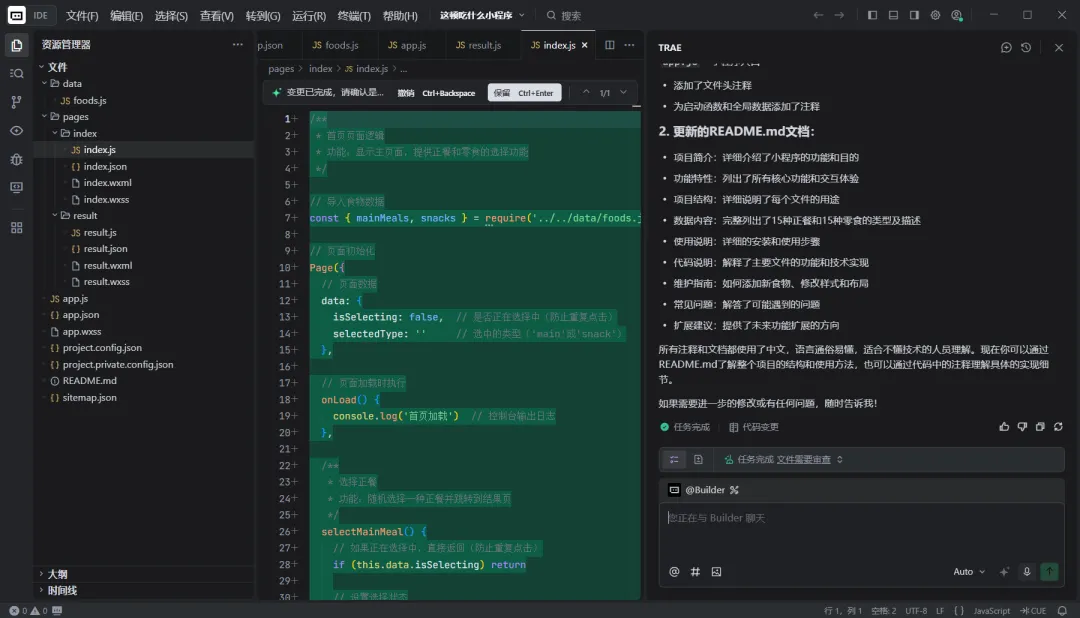The image size is (1080, 618).
Task: Split the editor to the right
Action: [x=610, y=45]
